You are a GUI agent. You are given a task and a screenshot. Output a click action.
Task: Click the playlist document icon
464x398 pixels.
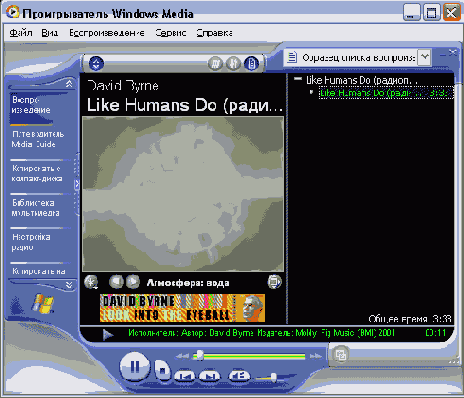pos(292,57)
